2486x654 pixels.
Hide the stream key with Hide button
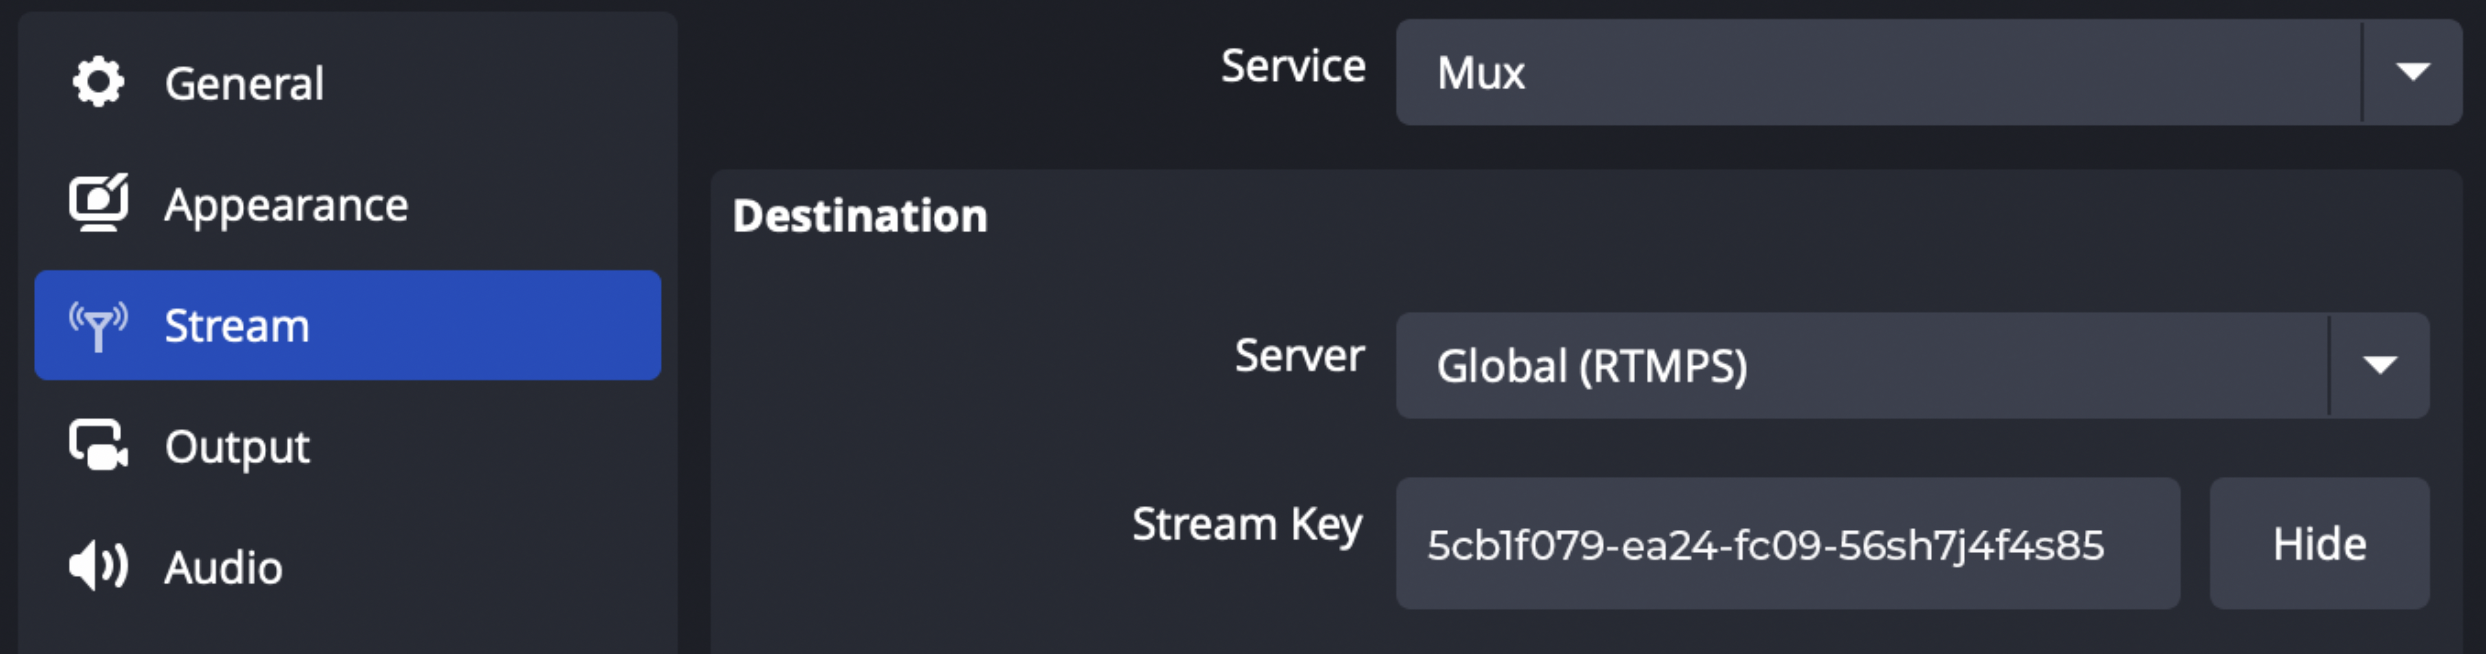(2319, 544)
